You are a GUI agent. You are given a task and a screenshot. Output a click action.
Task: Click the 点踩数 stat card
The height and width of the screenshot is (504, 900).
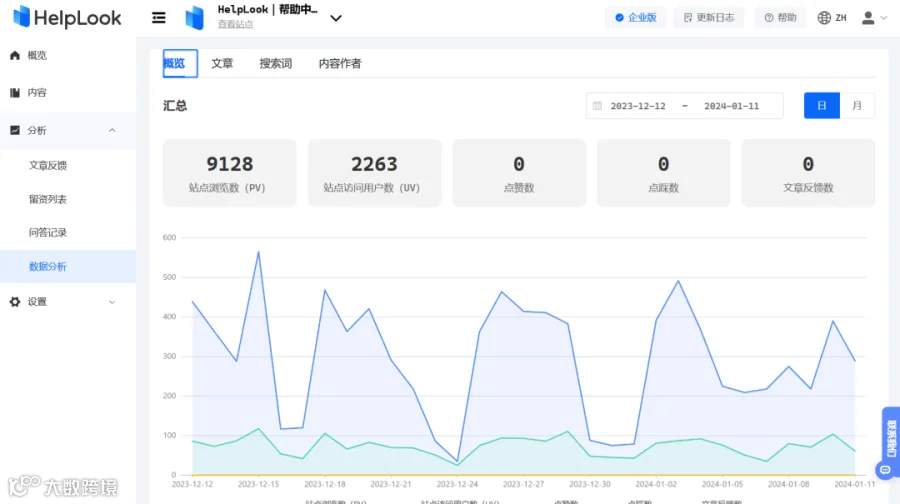[664, 173]
